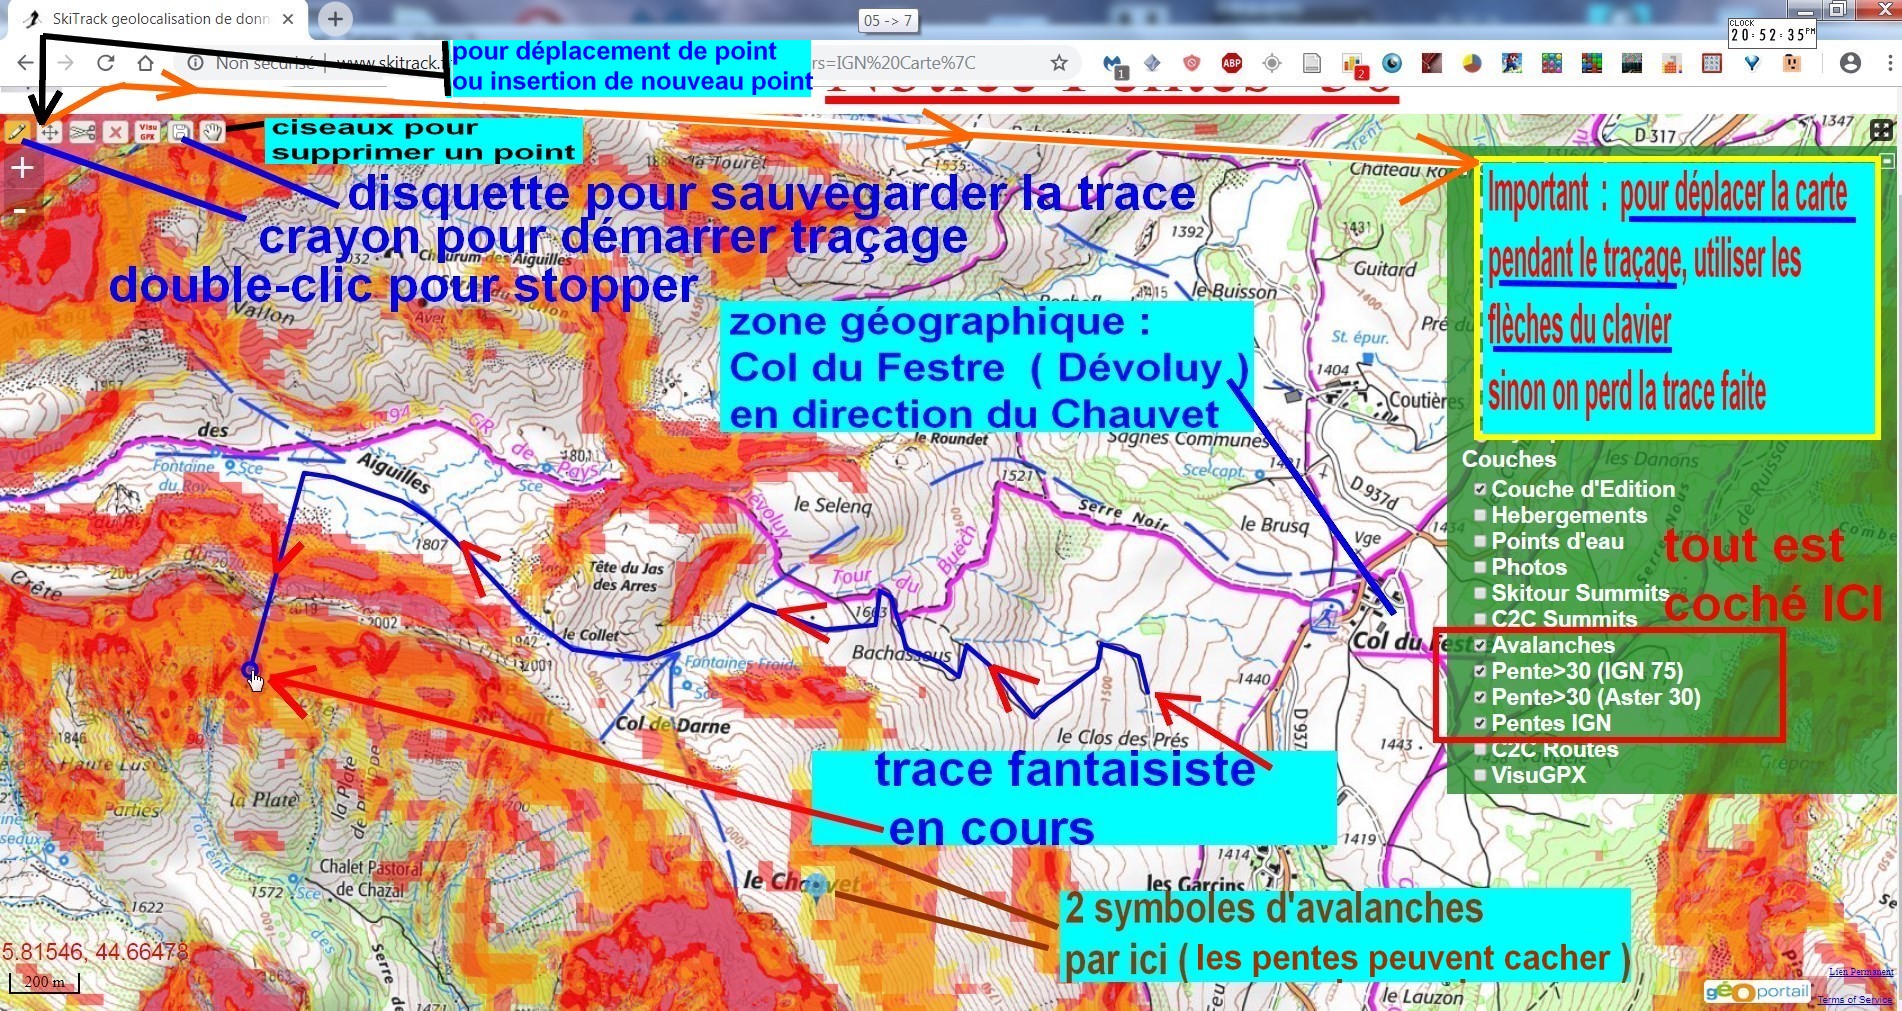
Task: Save the trace with the diskette icon
Action: point(180,131)
